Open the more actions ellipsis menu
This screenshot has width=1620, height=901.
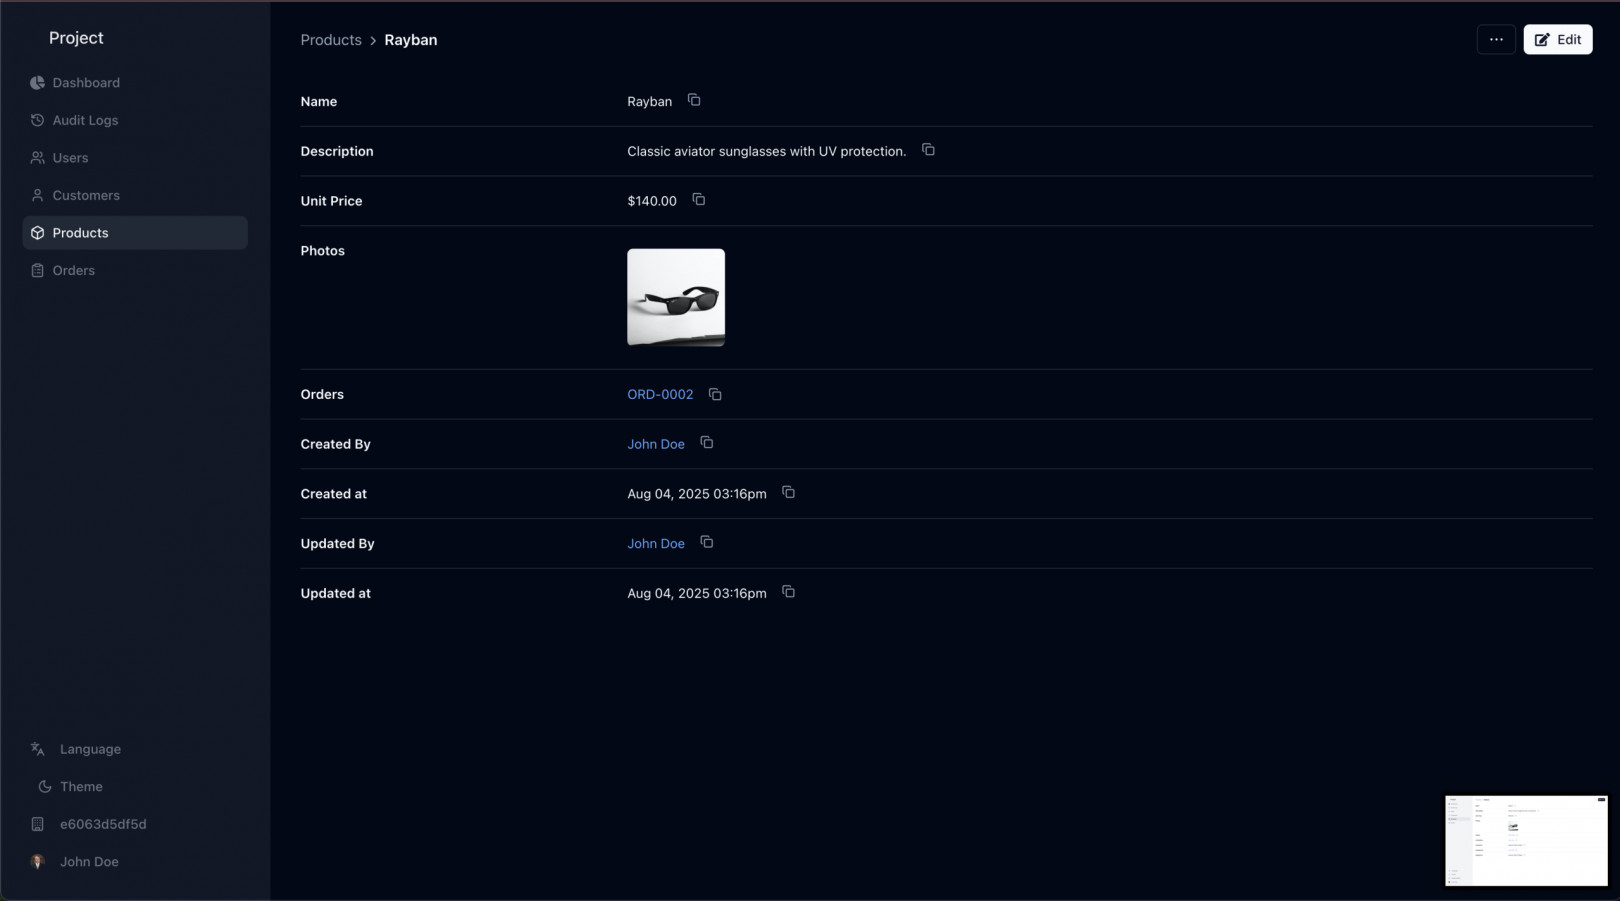[x=1496, y=40]
